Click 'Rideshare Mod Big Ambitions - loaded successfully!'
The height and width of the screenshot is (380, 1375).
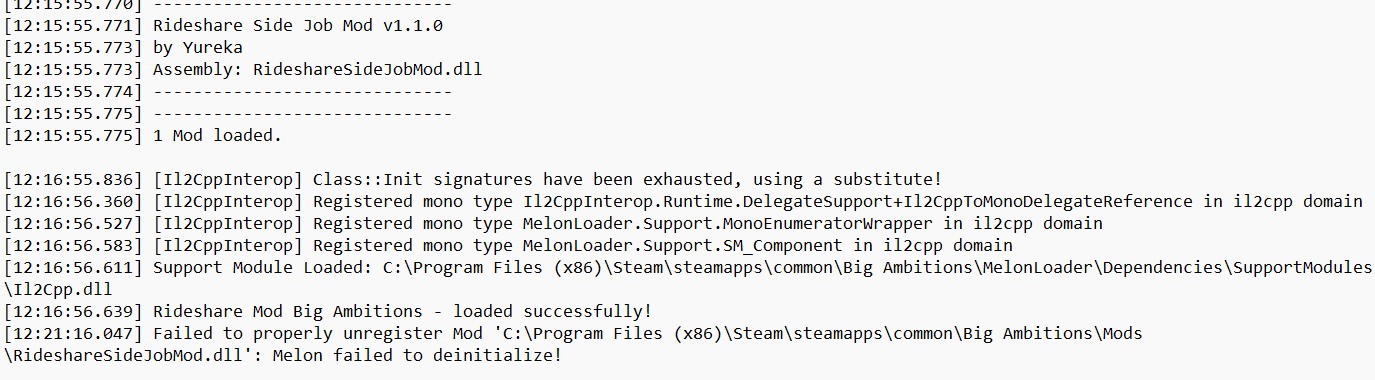point(402,310)
